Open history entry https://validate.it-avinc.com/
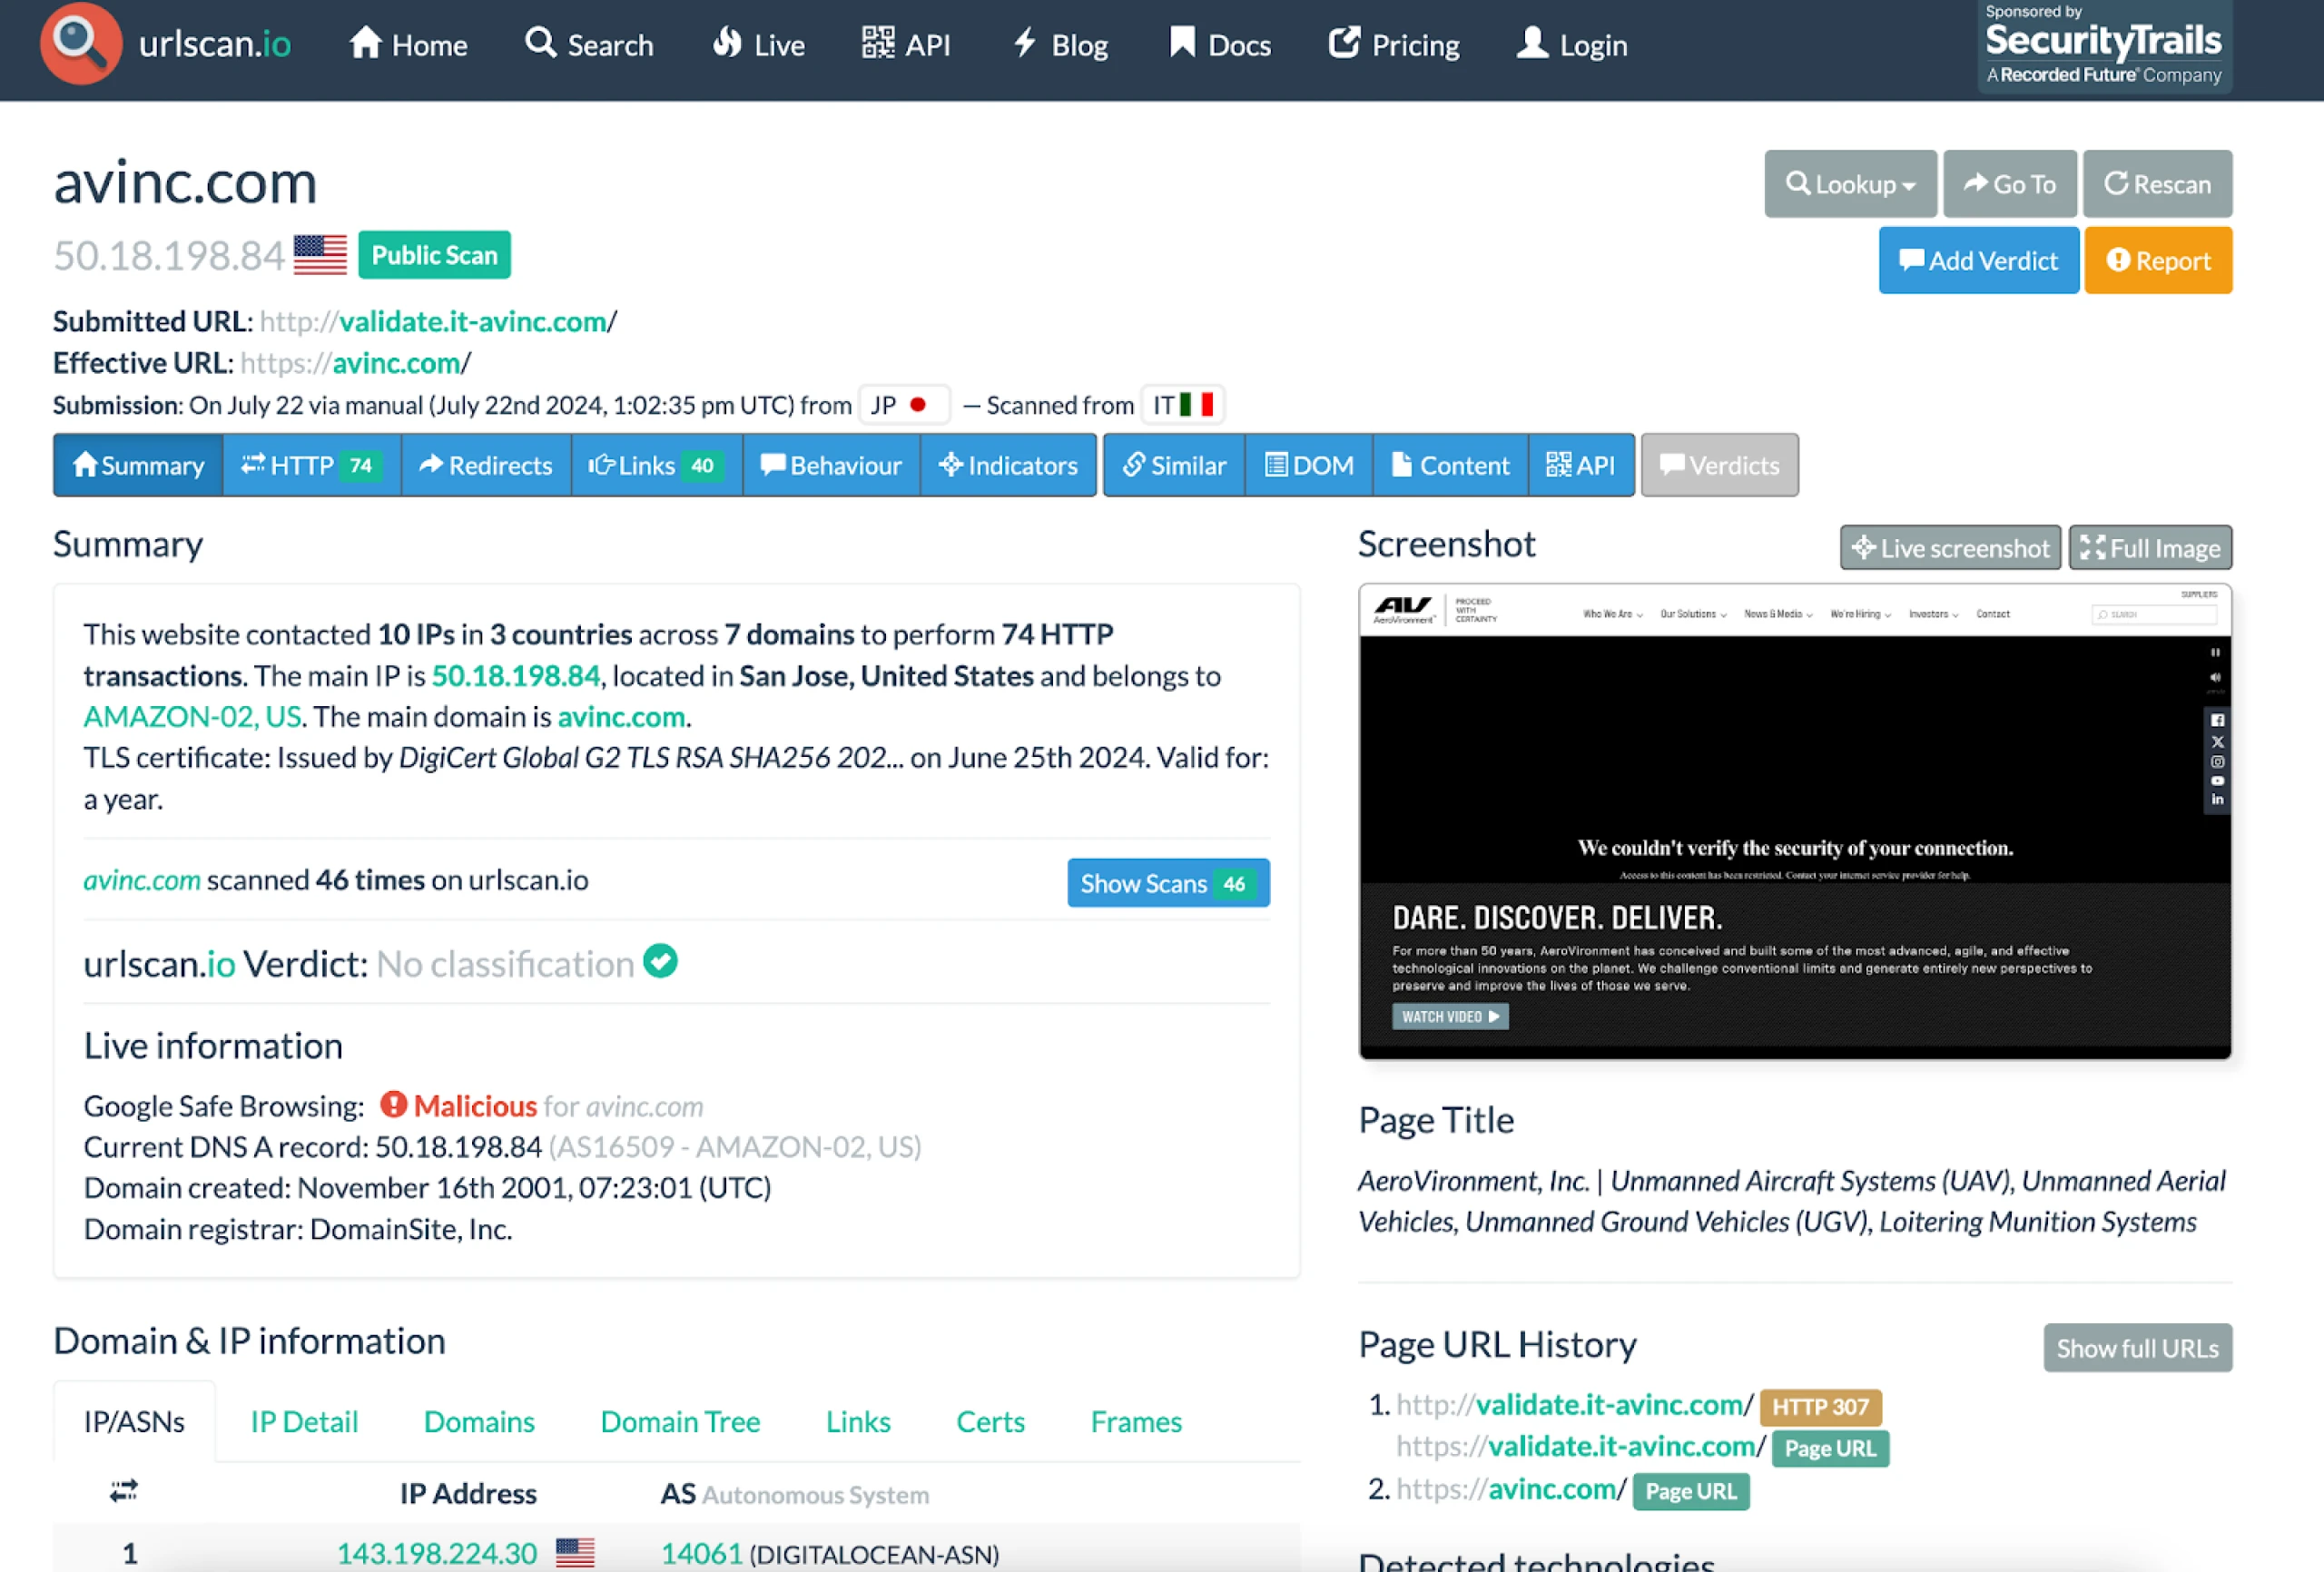Viewport: 2324px width, 1572px height. [1581, 1446]
